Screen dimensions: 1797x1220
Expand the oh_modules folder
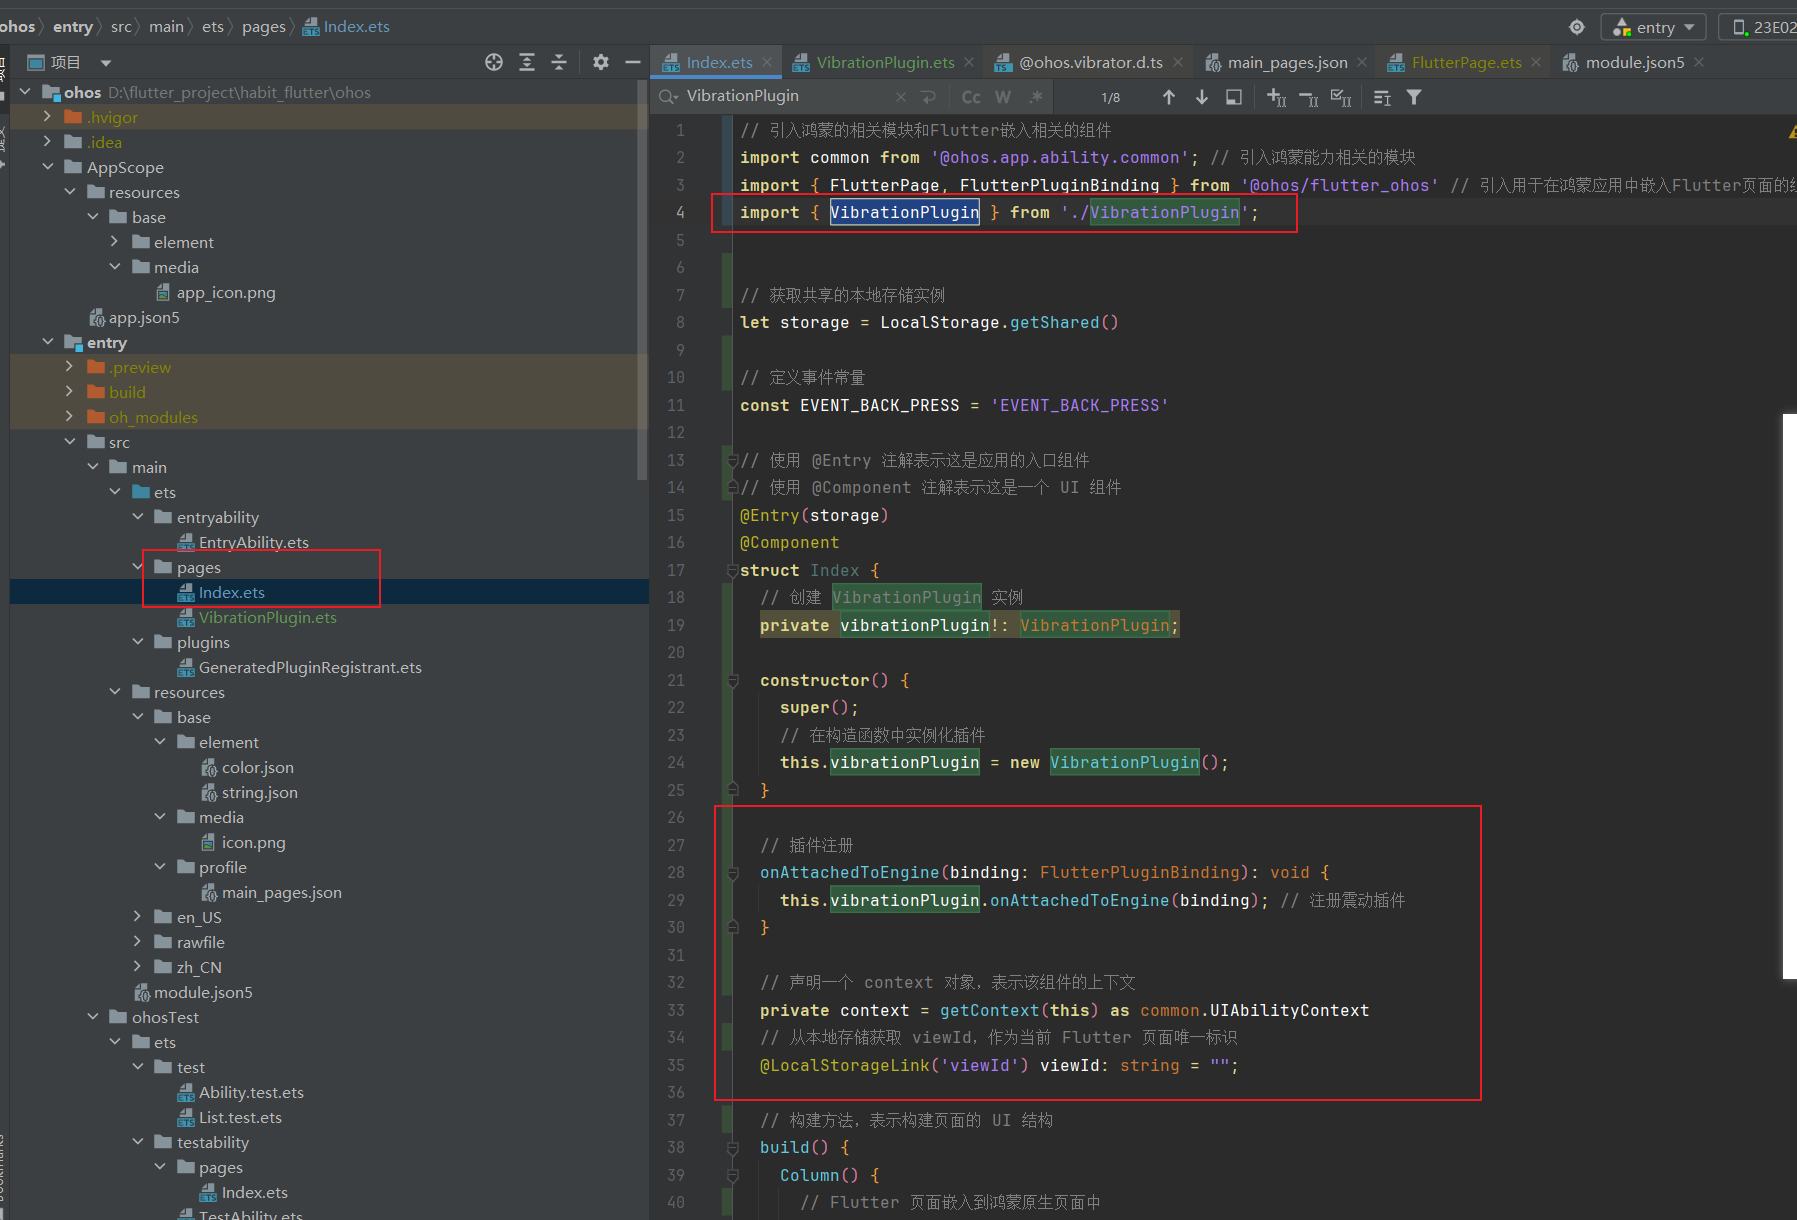click(x=69, y=417)
